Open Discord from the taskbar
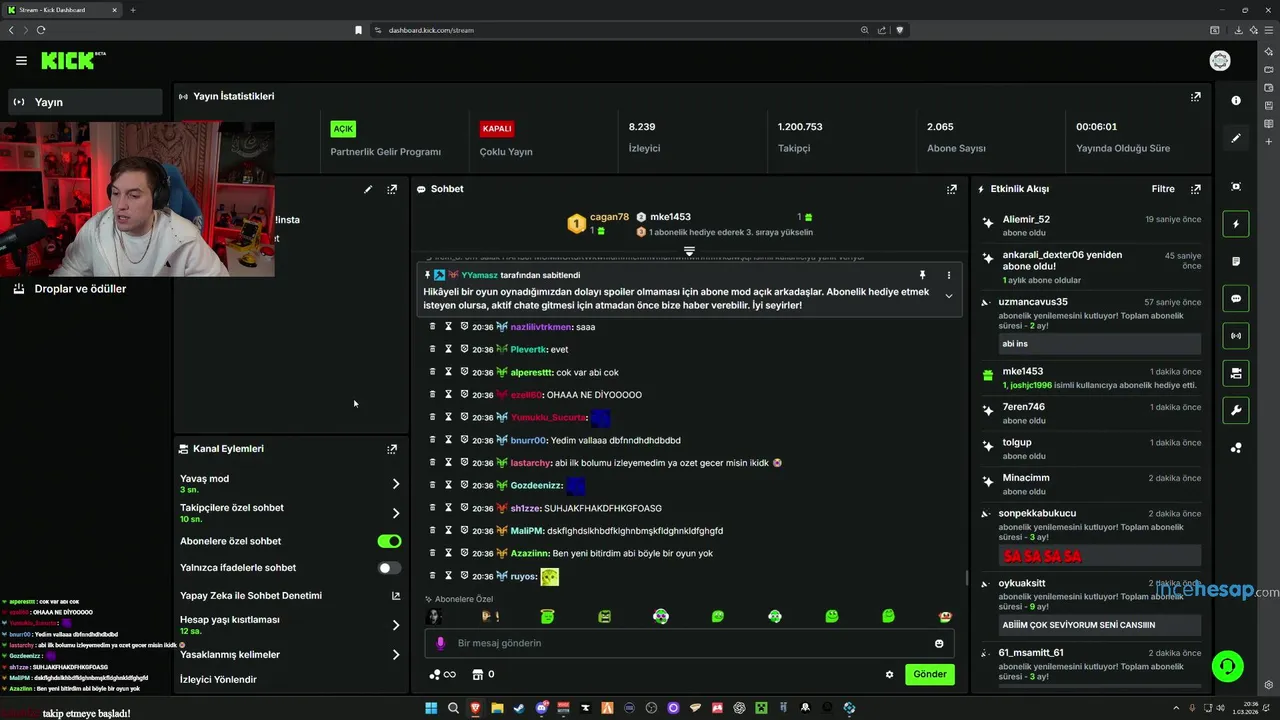This screenshot has height=720, width=1280. pyautogui.click(x=542, y=708)
